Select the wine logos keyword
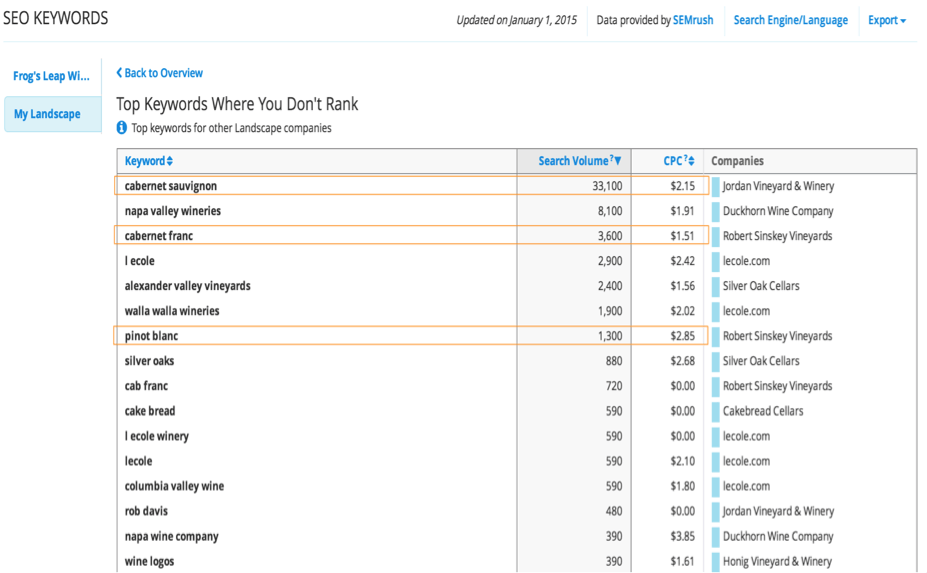This screenshot has width=927, height=573. (x=150, y=561)
